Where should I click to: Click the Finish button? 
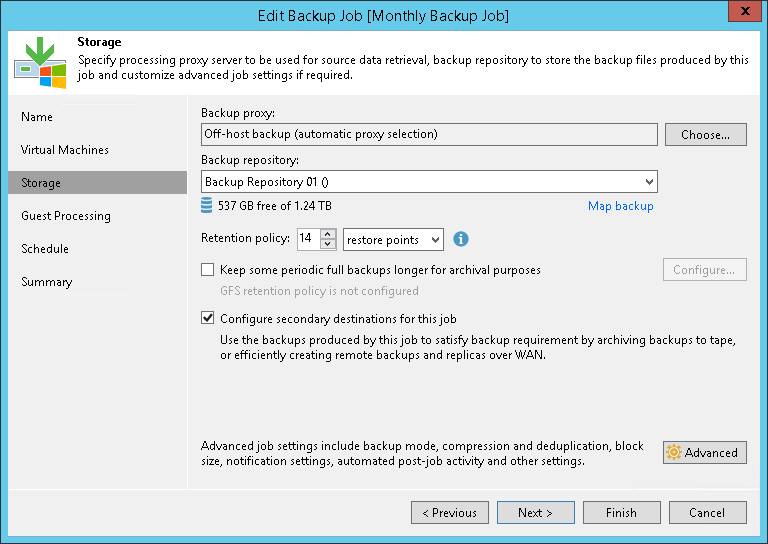pyautogui.click(x=621, y=513)
